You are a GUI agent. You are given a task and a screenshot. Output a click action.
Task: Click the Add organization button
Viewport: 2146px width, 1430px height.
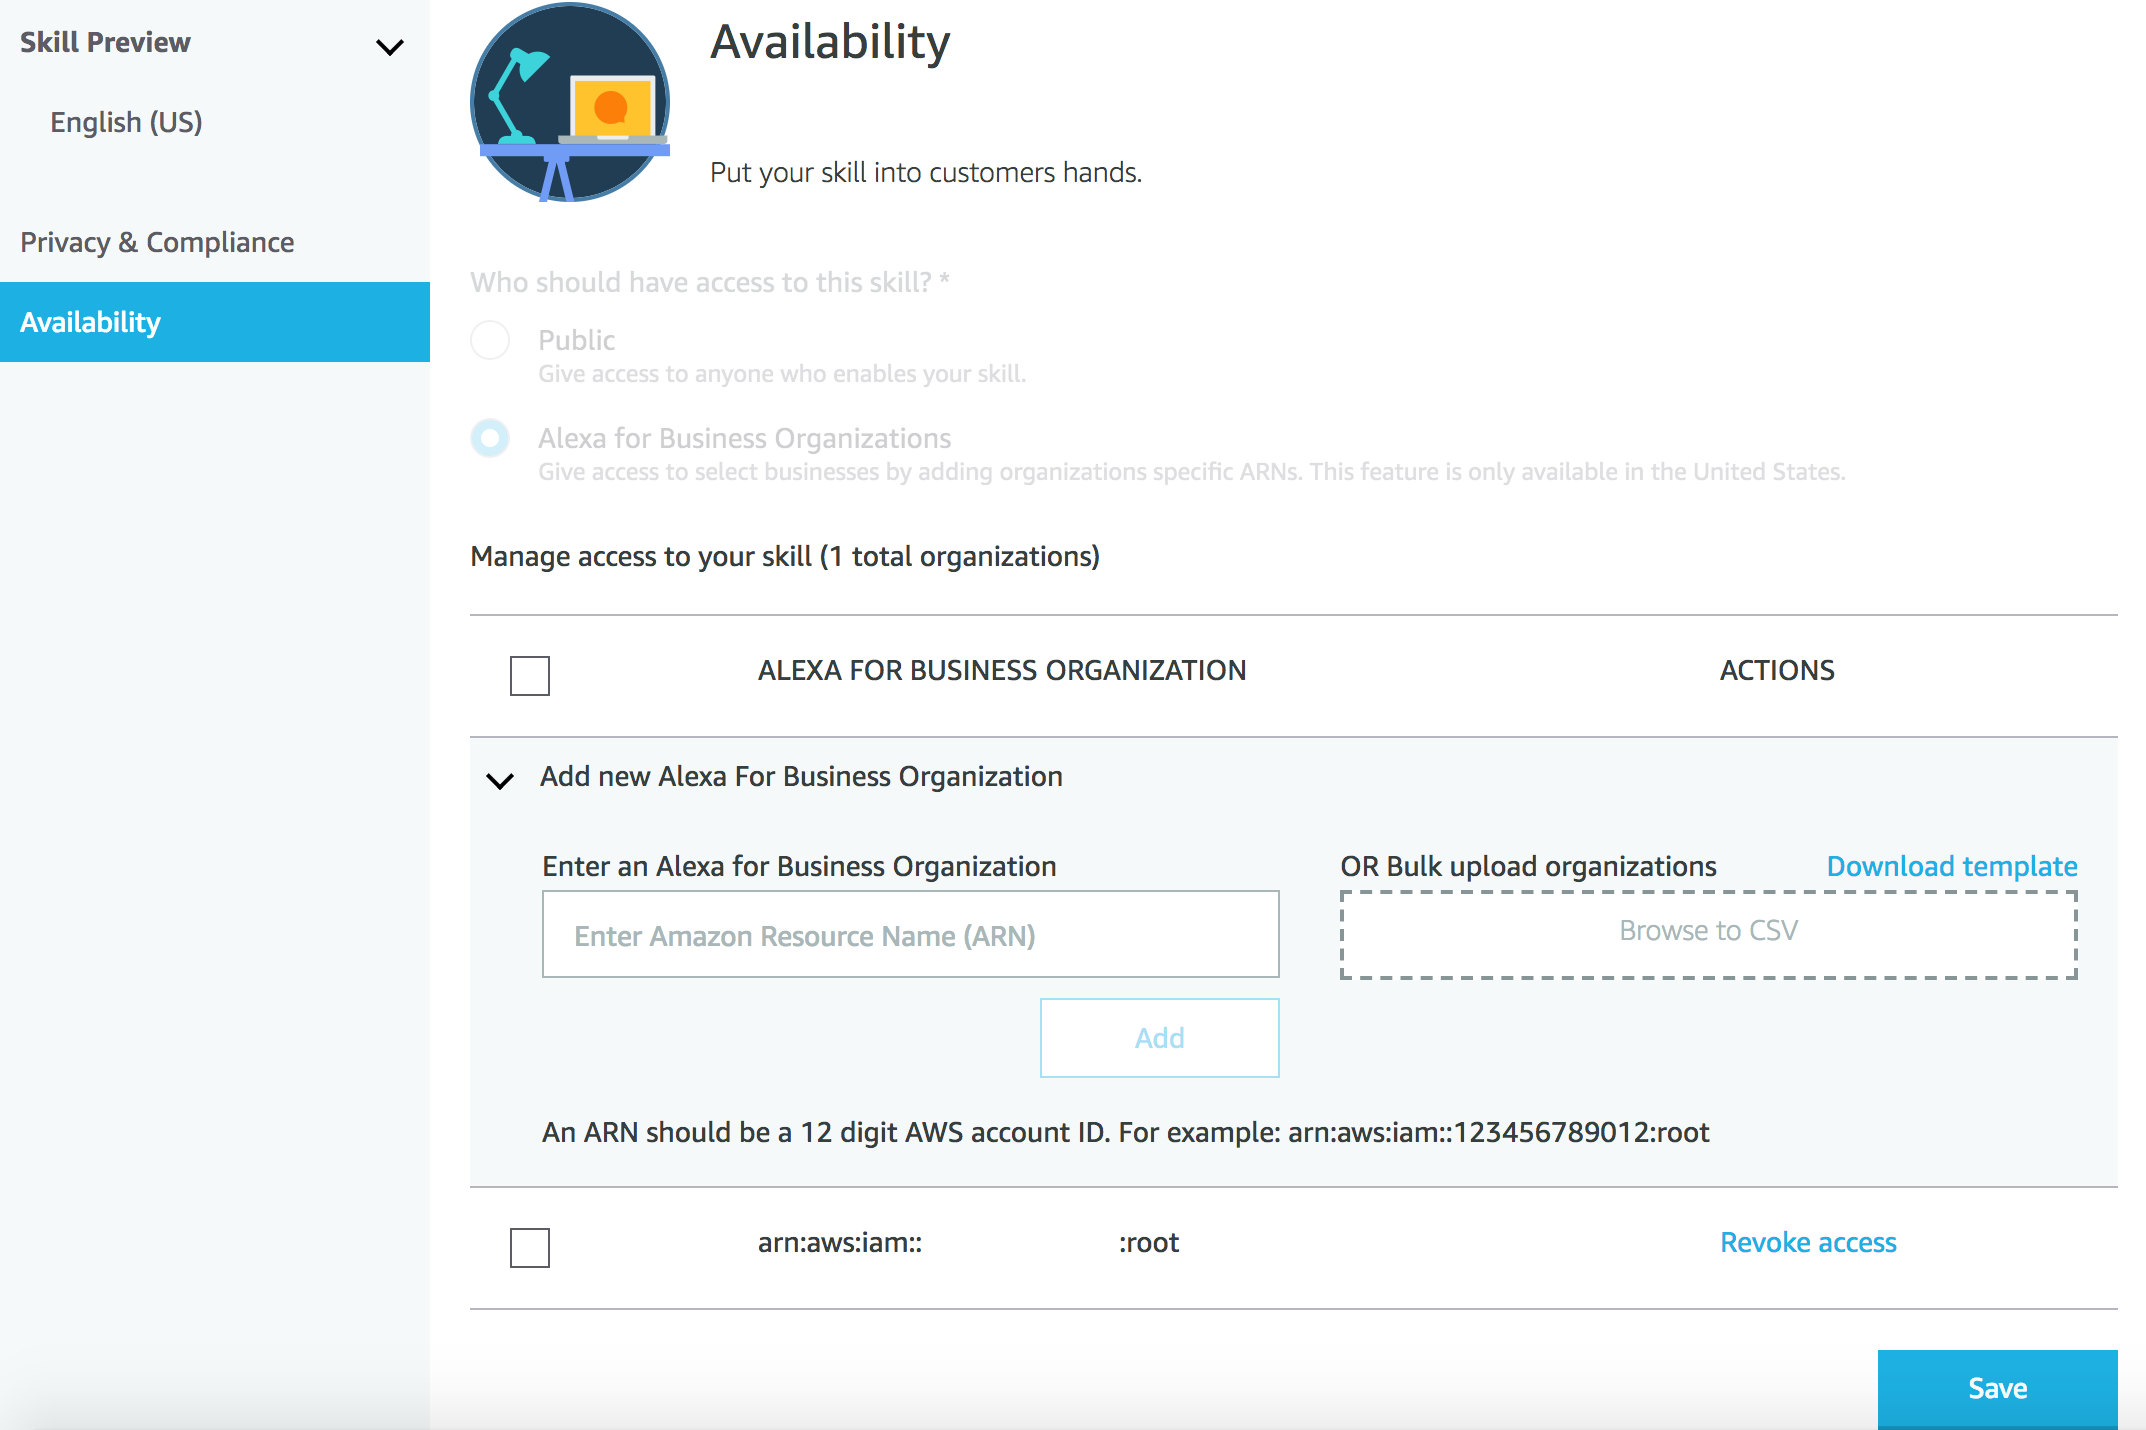(x=1159, y=1038)
